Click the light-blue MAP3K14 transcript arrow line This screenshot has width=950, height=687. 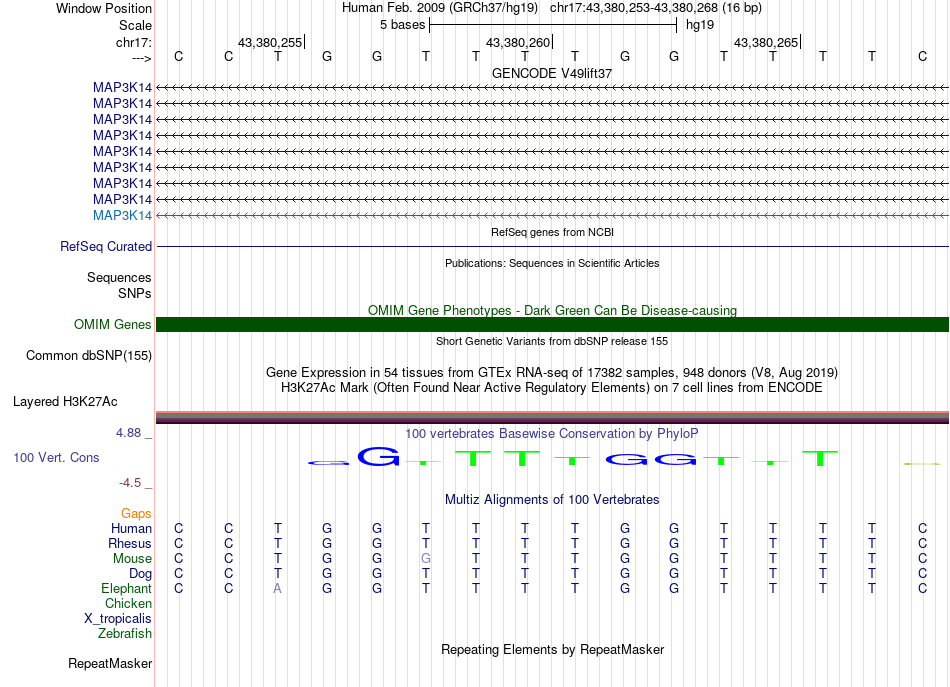click(x=552, y=216)
